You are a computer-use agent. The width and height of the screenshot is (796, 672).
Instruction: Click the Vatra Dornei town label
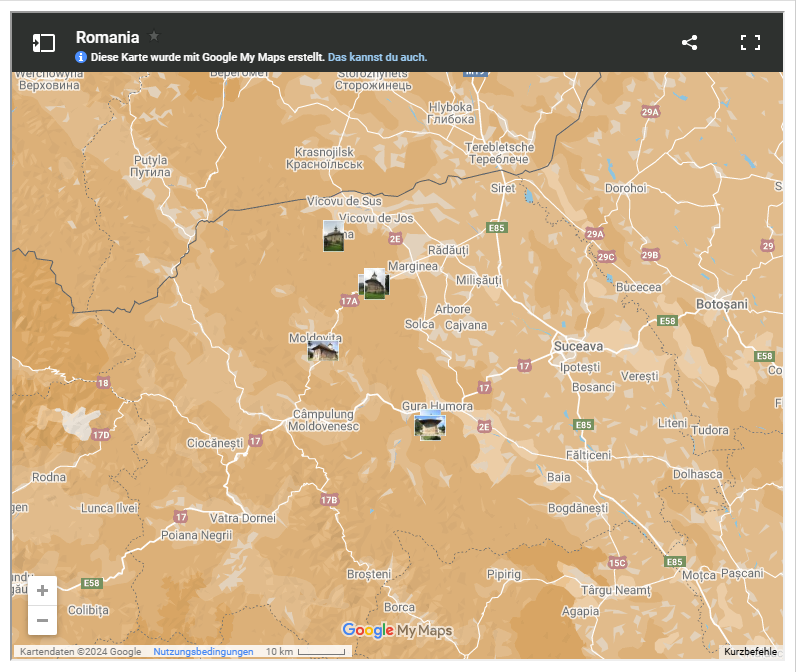coord(242,517)
